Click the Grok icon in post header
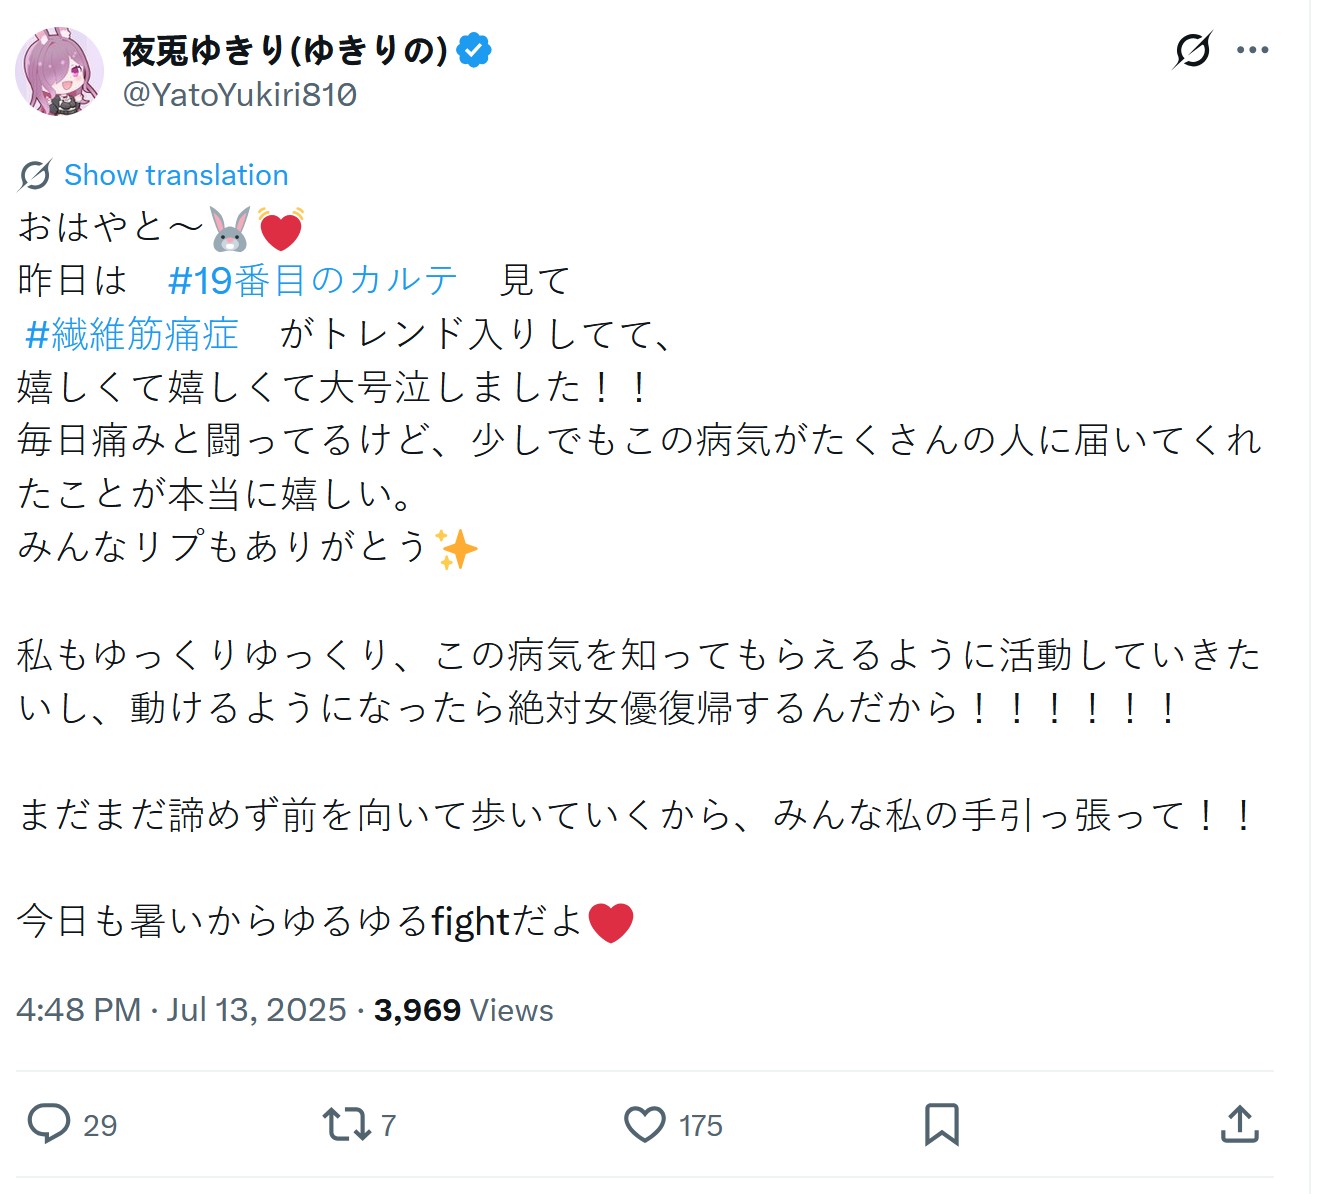The width and height of the screenshot is (1342, 1194). pos(1192,50)
